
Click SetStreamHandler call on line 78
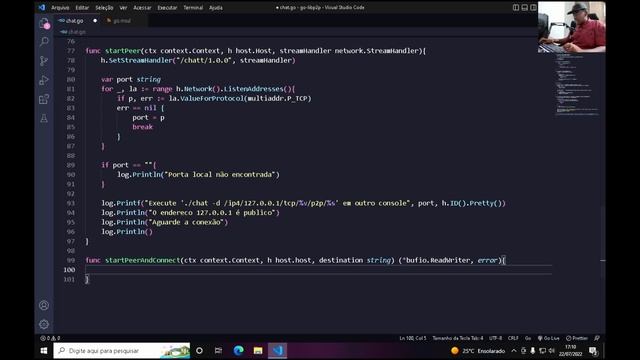[140, 60]
